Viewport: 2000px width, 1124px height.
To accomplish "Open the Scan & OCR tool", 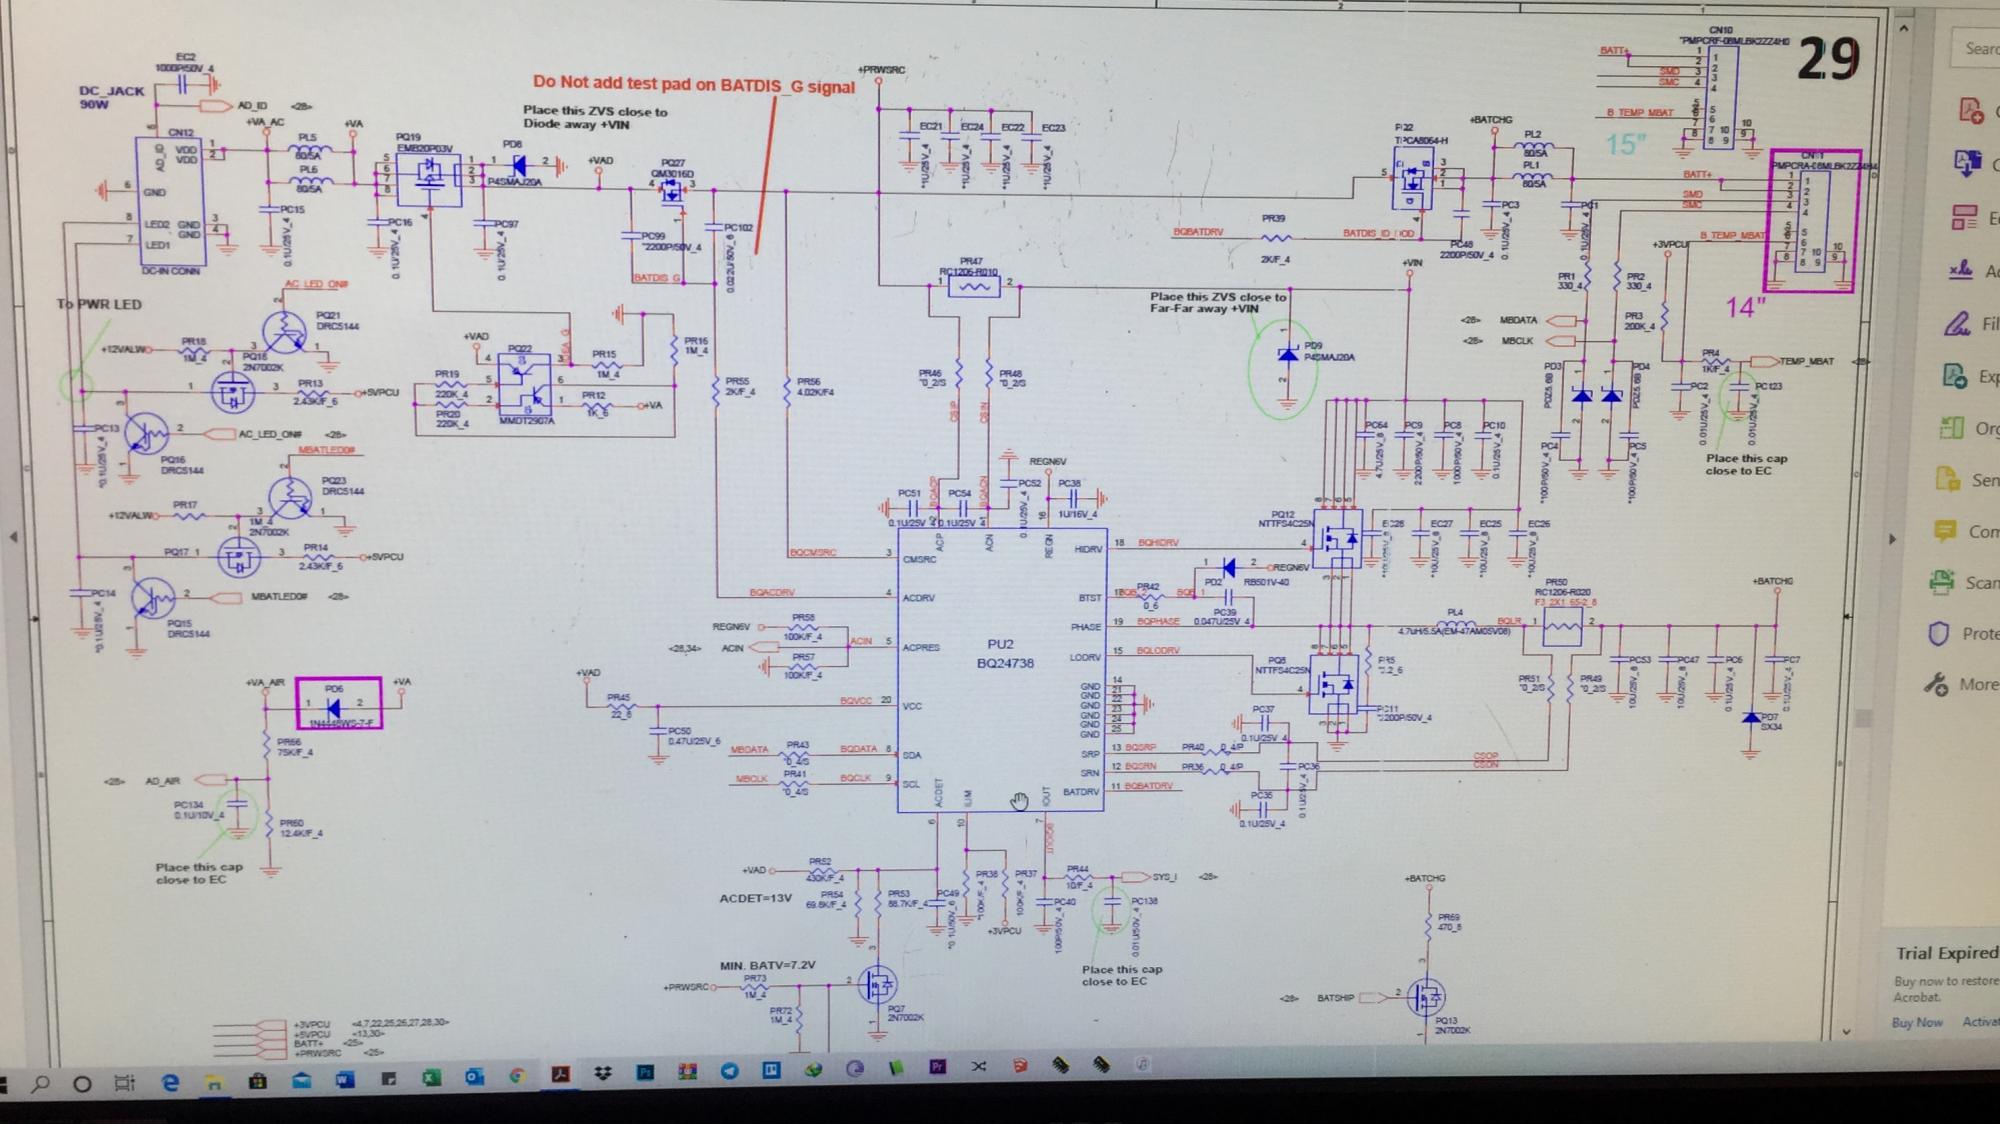I will [x=1942, y=582].
